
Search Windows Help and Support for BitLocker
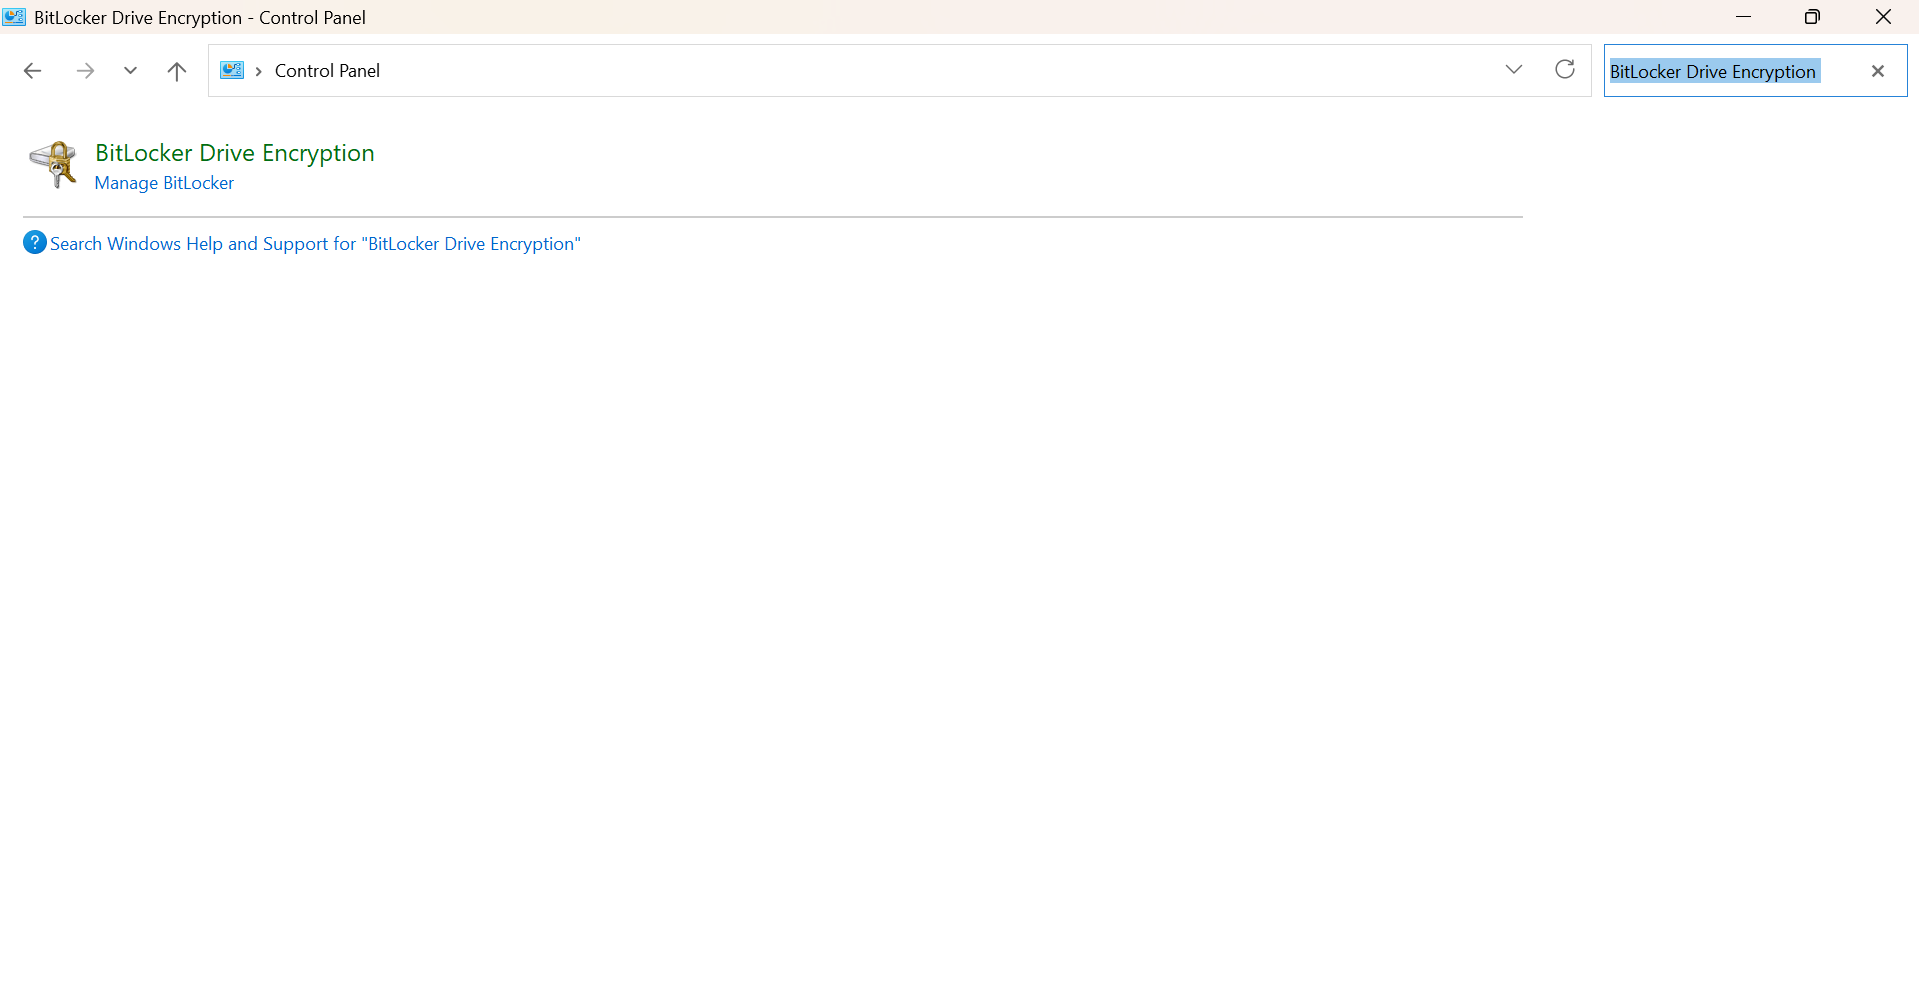coord(315,244)
